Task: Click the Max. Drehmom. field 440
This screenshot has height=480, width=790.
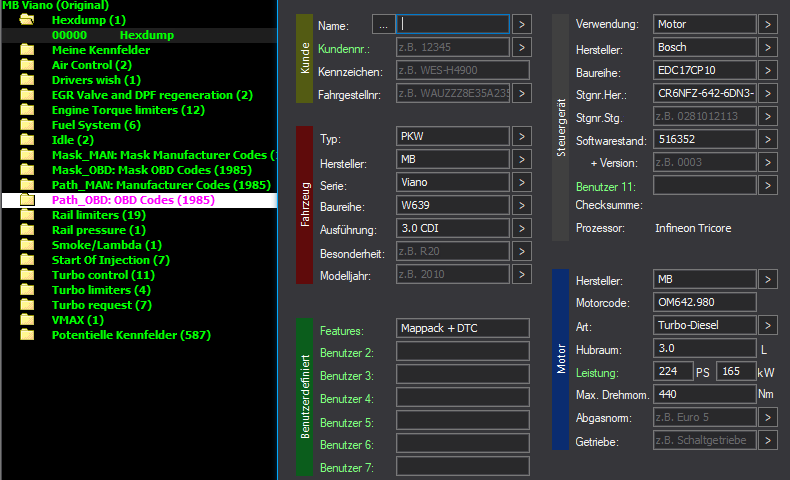Action: [x=704, y=394]
